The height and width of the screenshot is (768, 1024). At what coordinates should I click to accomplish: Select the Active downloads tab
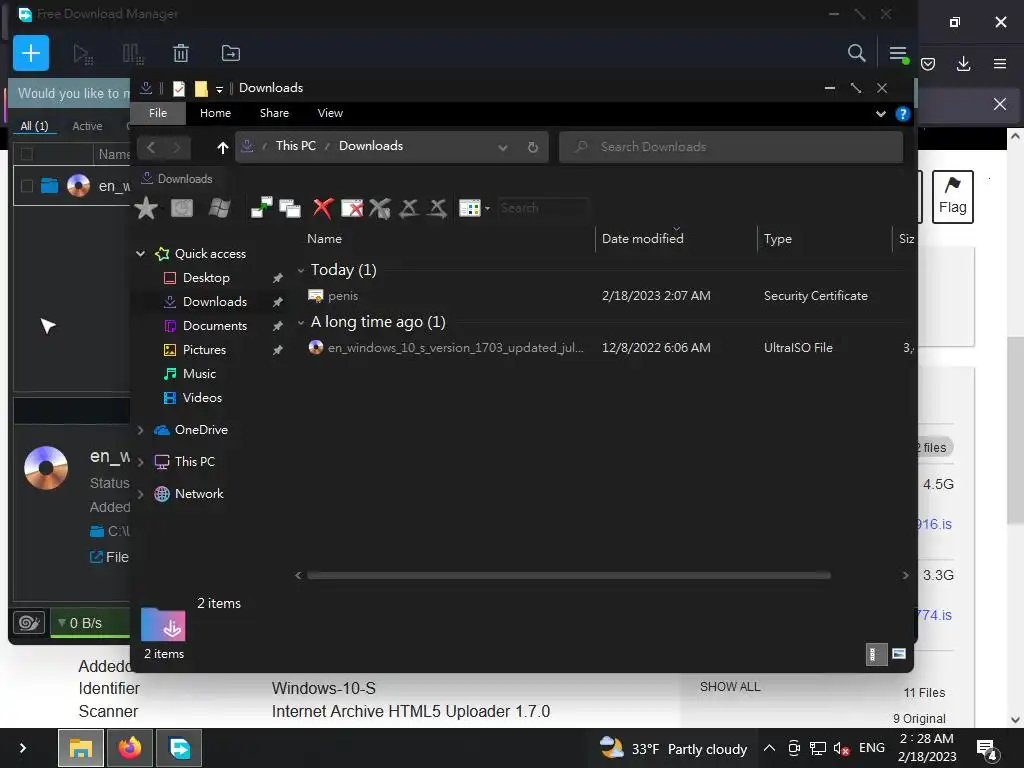tap(87, 126)
